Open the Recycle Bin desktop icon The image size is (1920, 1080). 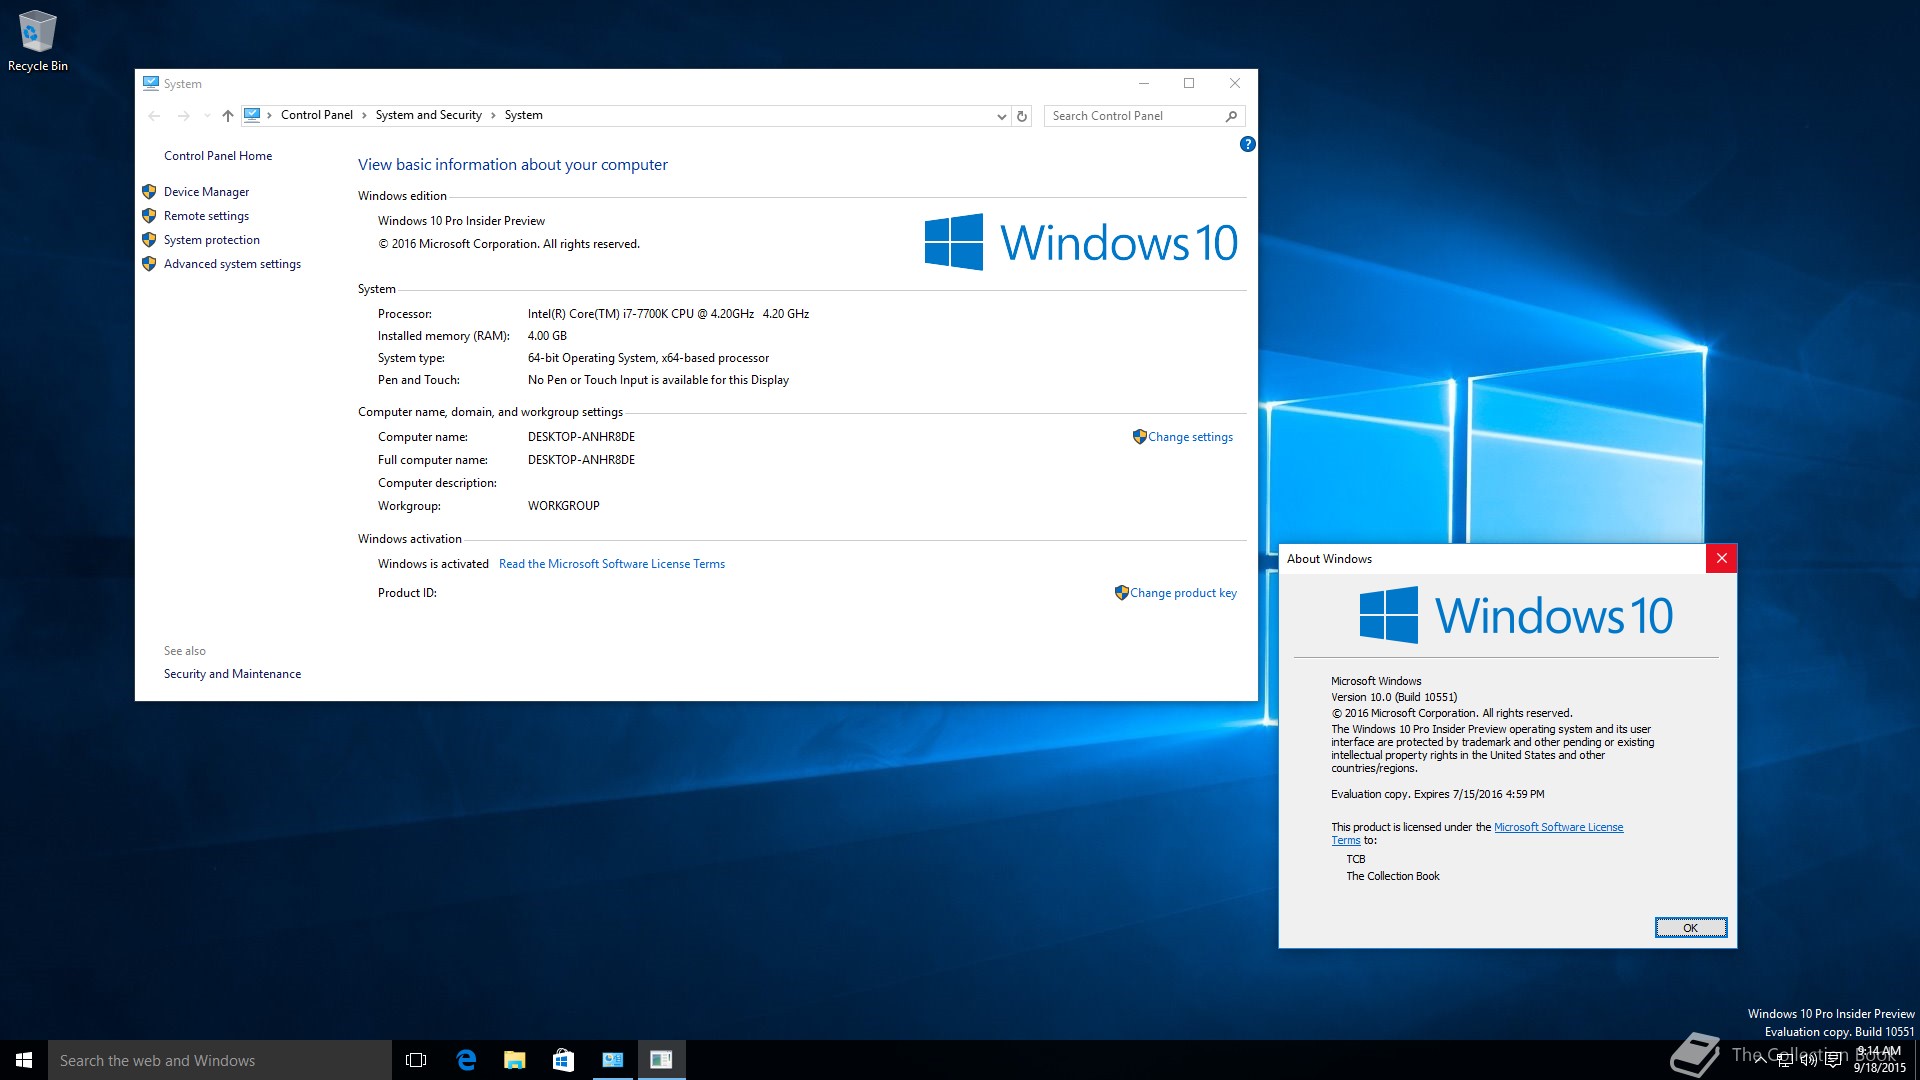pos(38,40)
